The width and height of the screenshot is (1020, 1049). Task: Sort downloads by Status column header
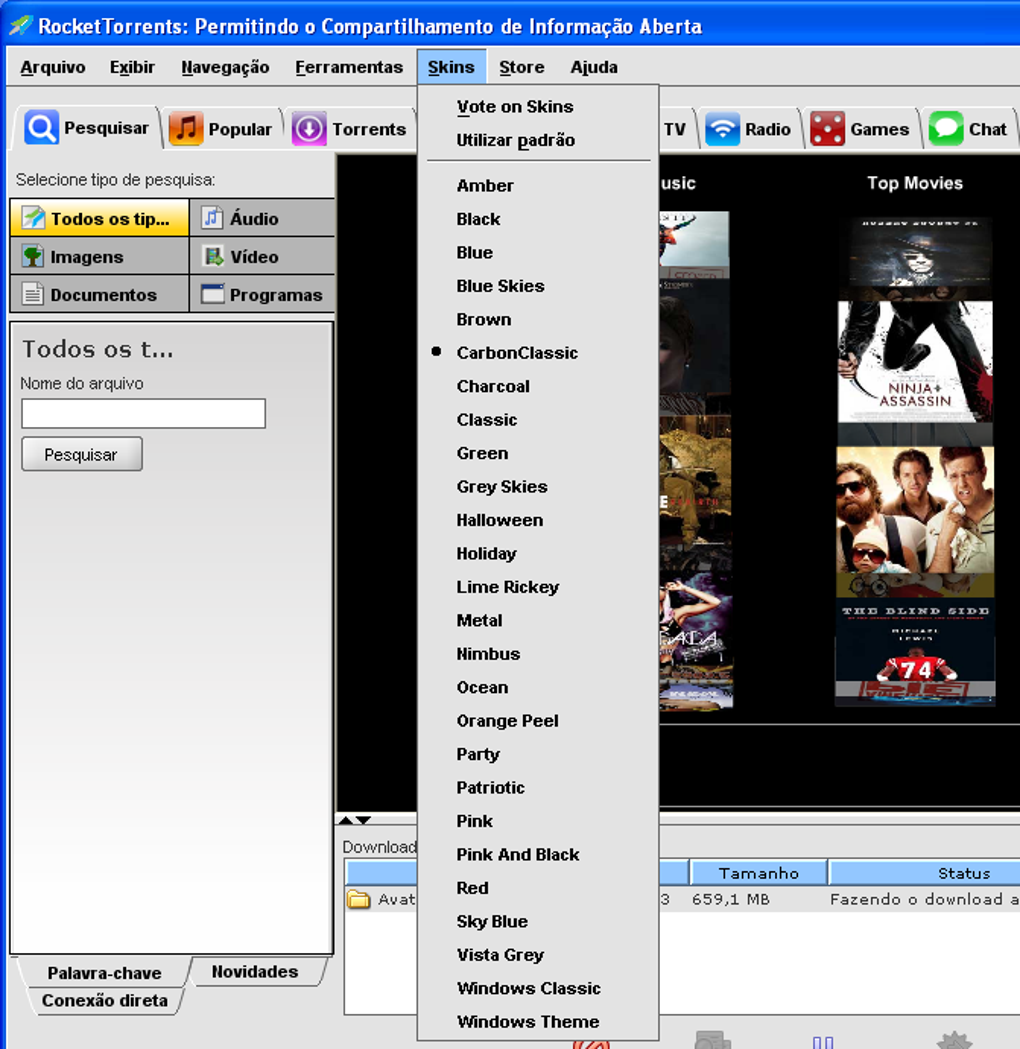click(x=964, y=873)
